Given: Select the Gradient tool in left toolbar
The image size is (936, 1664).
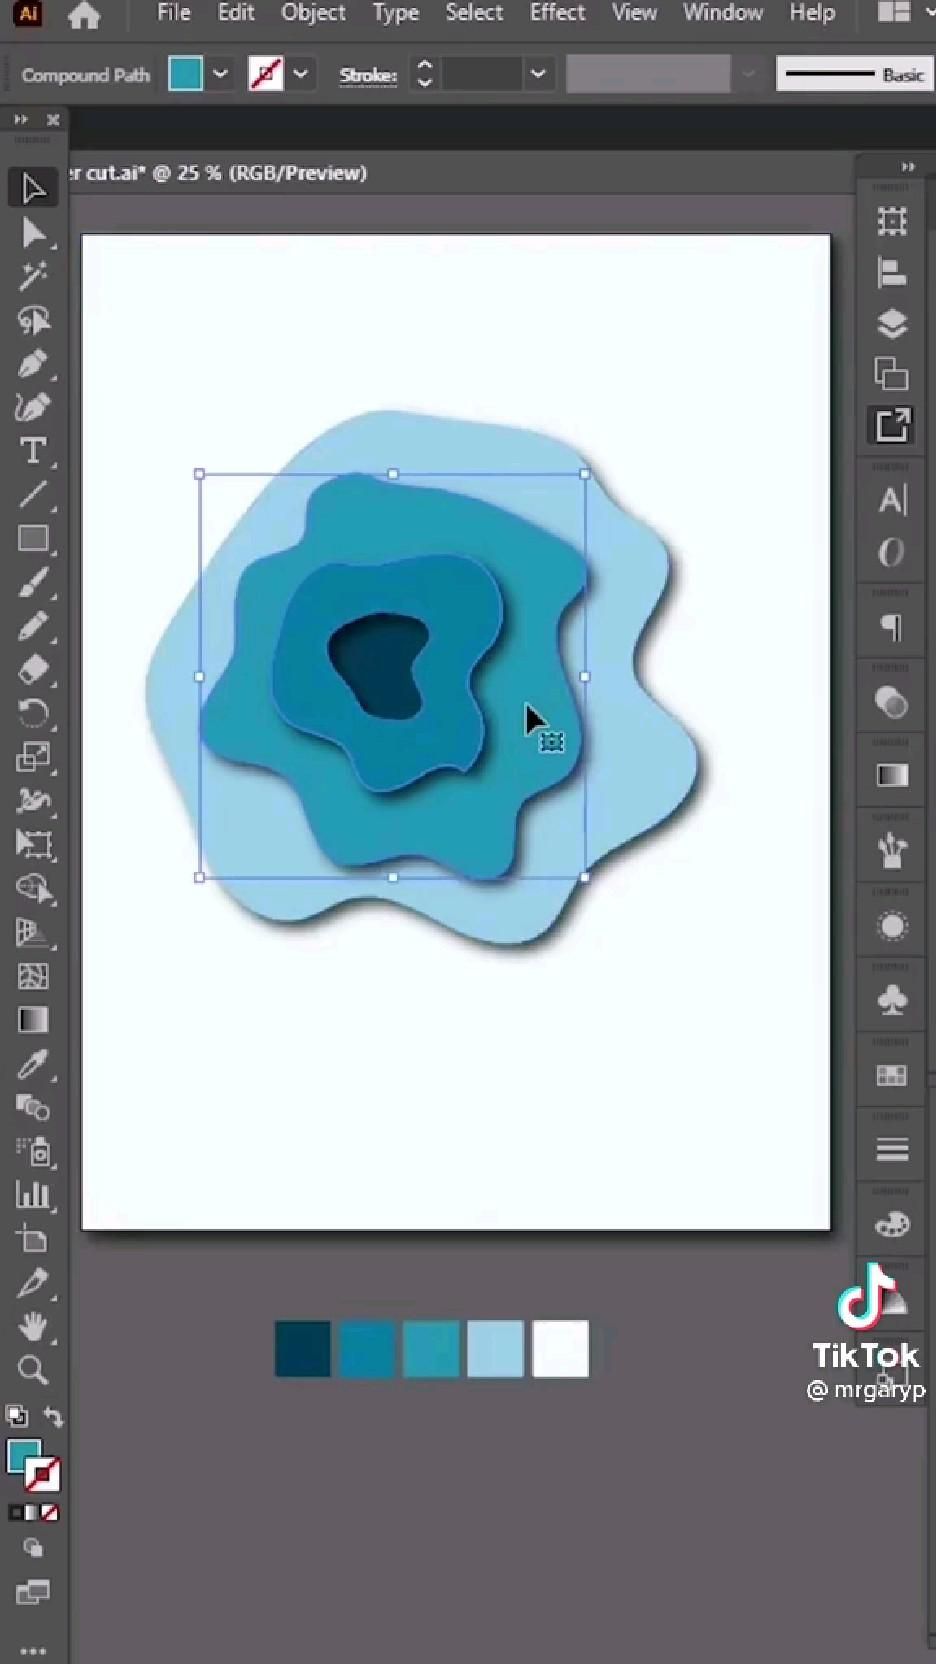Looking at the screenshot, I should click(x=33, y=1020).
